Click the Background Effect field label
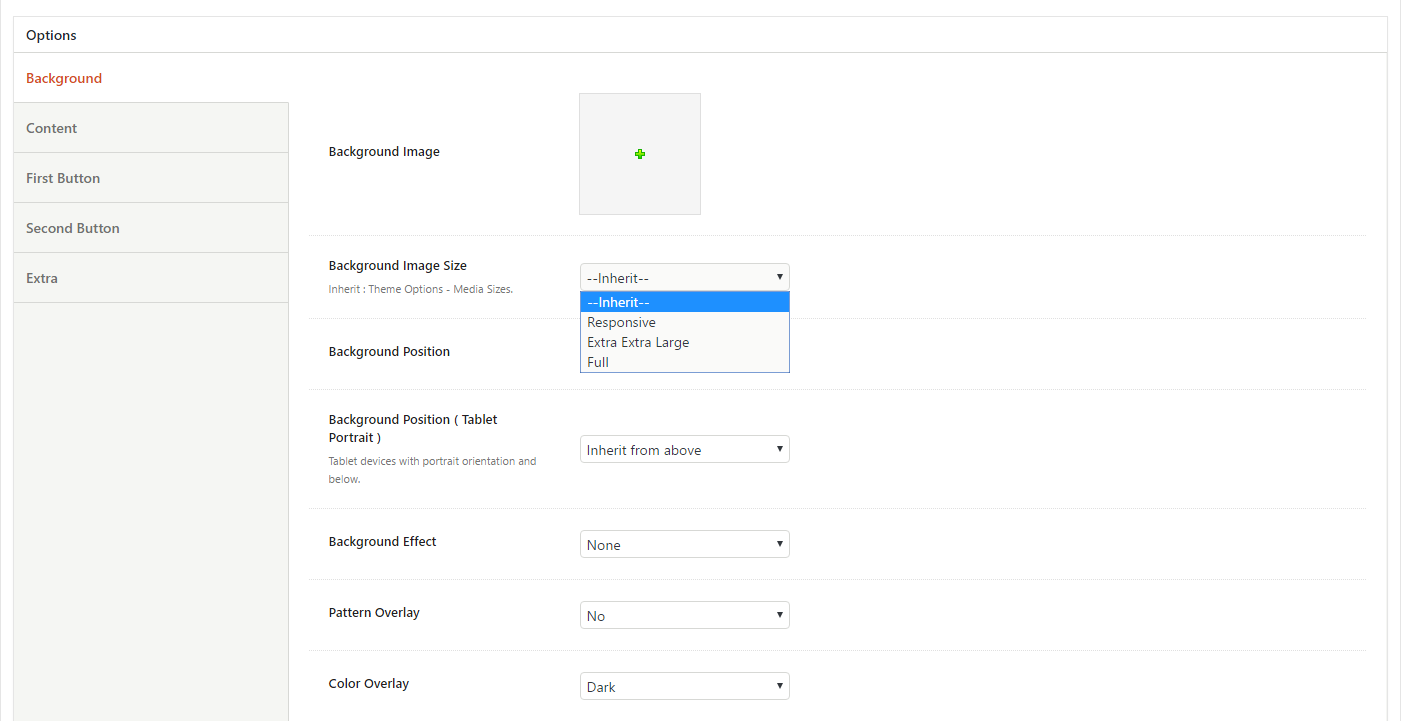Image resolution: width=1401 pixels, height=721 pixels. (382, 542)
